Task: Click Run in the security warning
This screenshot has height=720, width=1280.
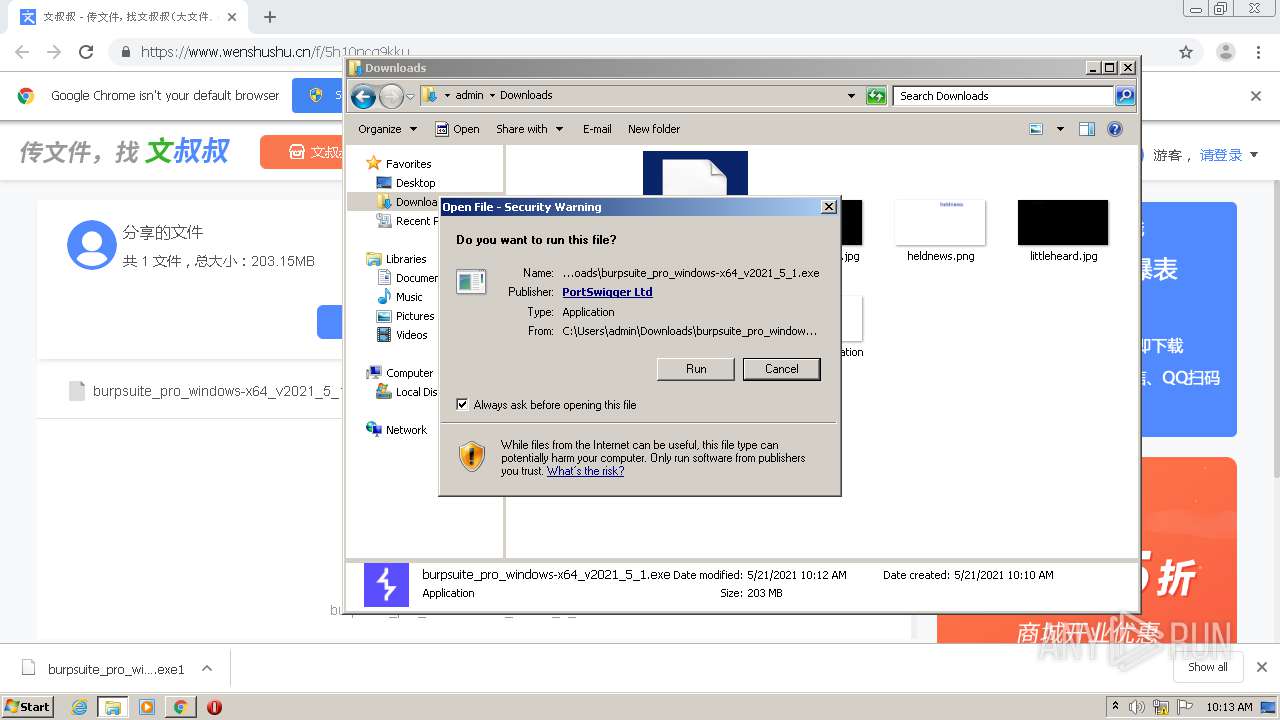Action: (x=696, y=369)
